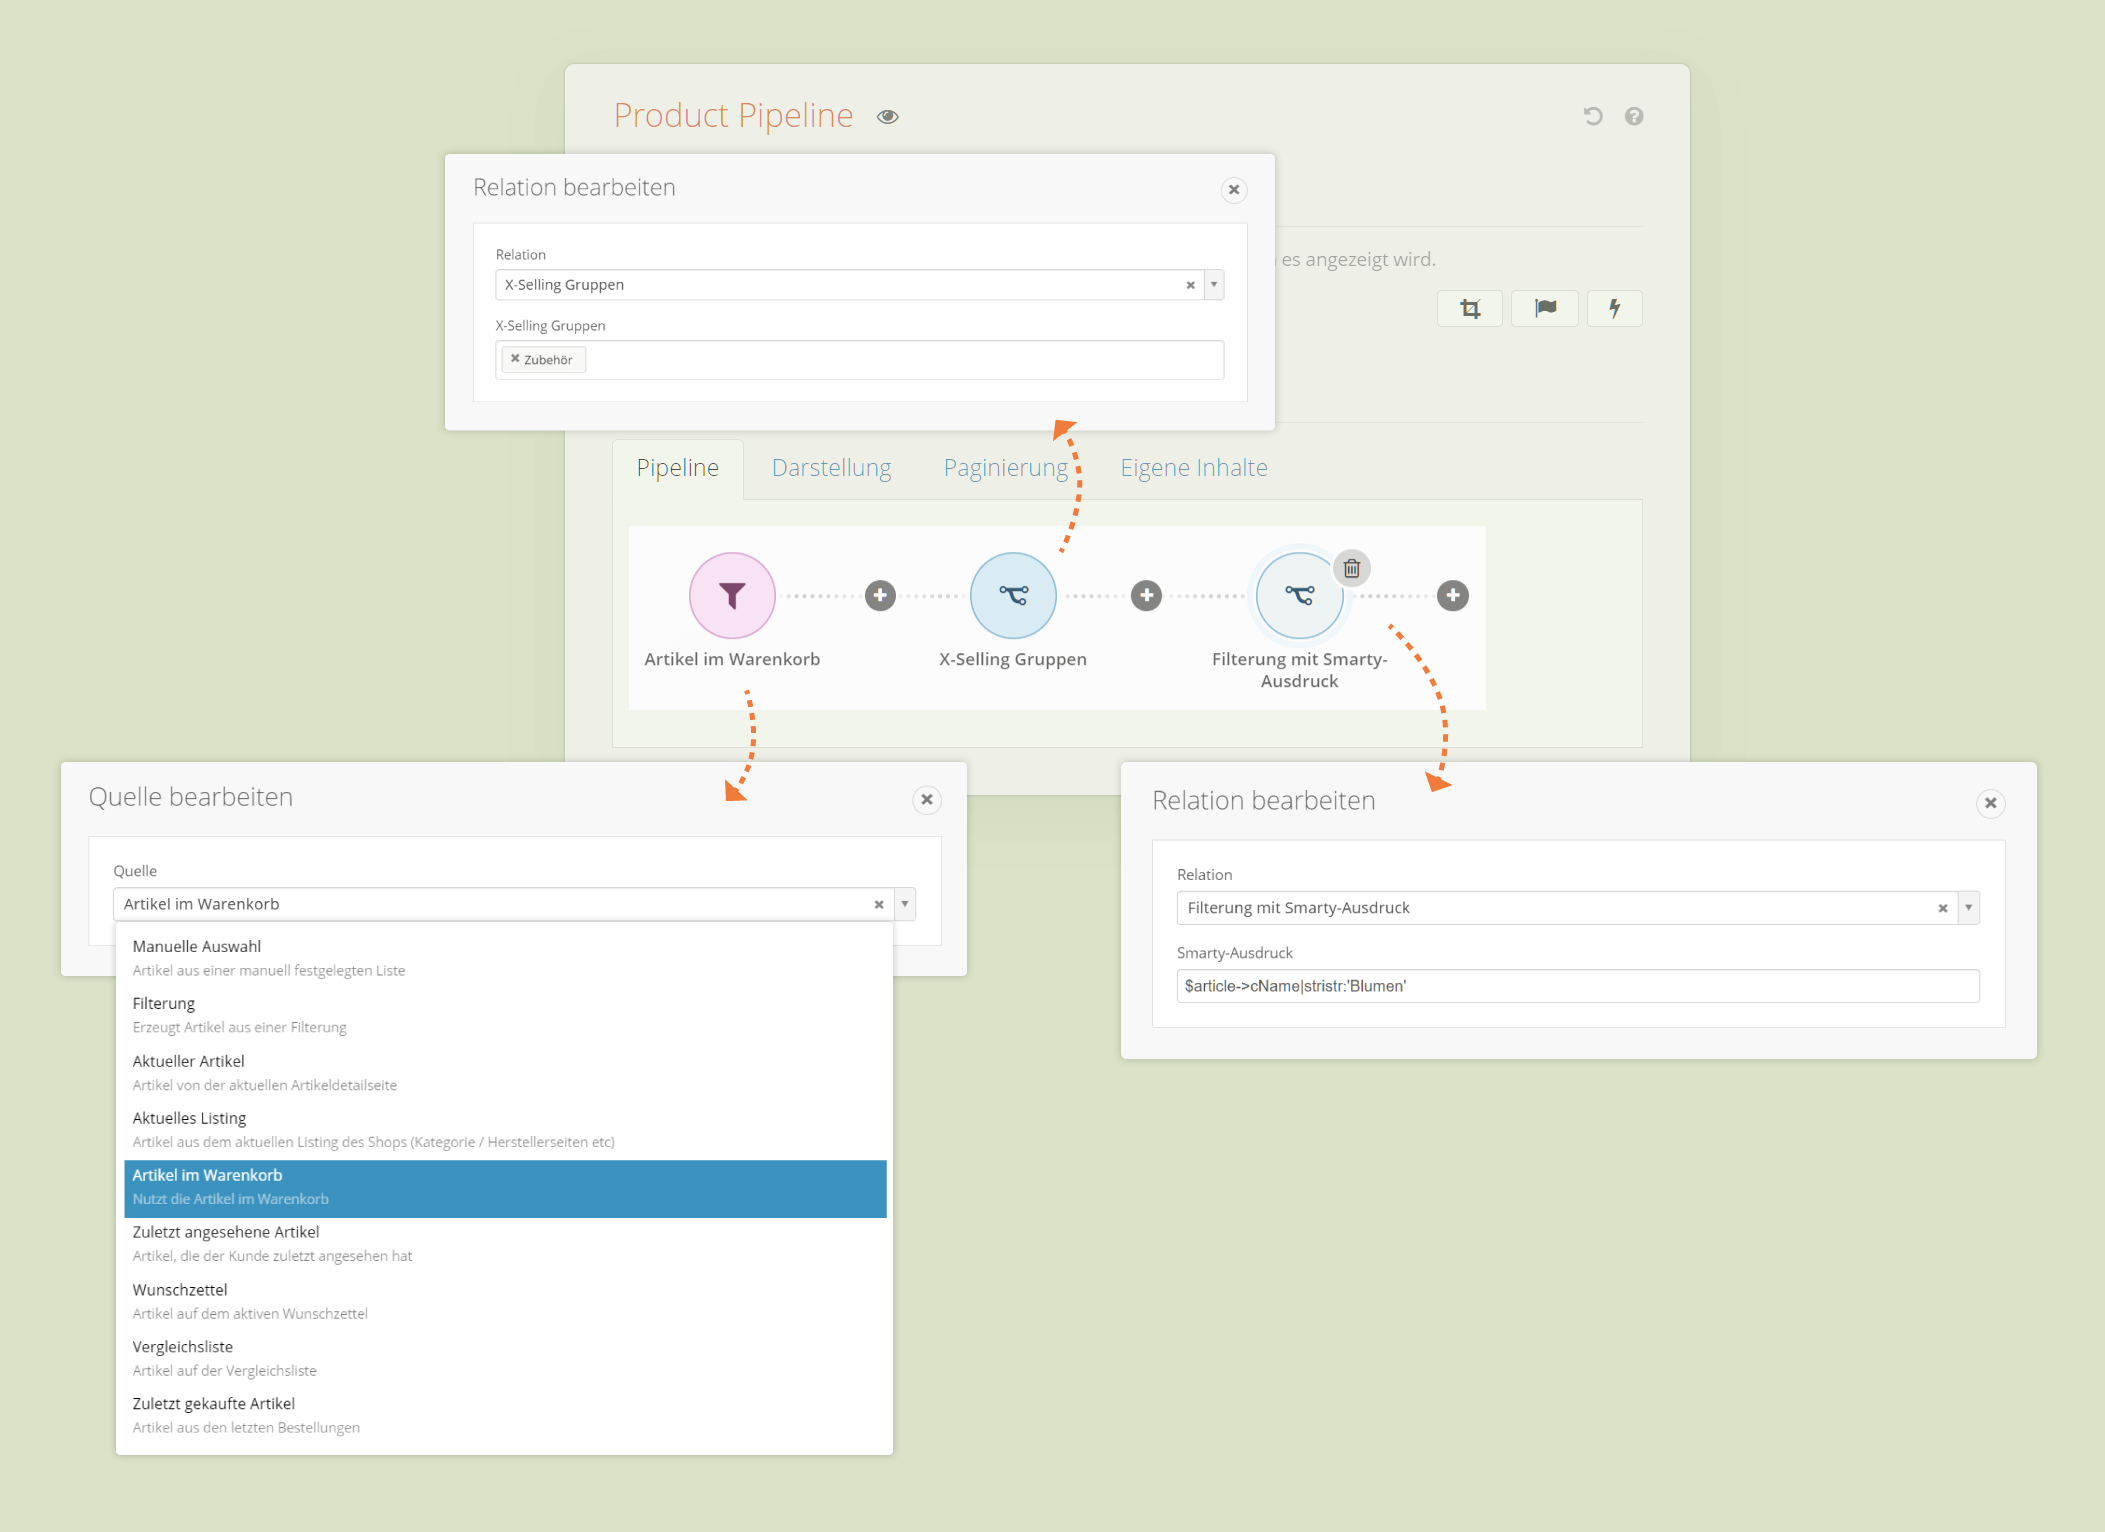Remove the Zubehör tag from X-Selling Gruppen
2105x1532 pixels.
516,358
